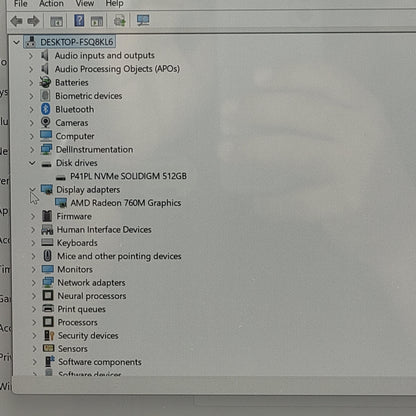Image resolution: width=416 pixels, height=416 pixels.
Task: Select P41PL NVMe SOLIDIGM 512GB drive
Action: tap(128, 176)
